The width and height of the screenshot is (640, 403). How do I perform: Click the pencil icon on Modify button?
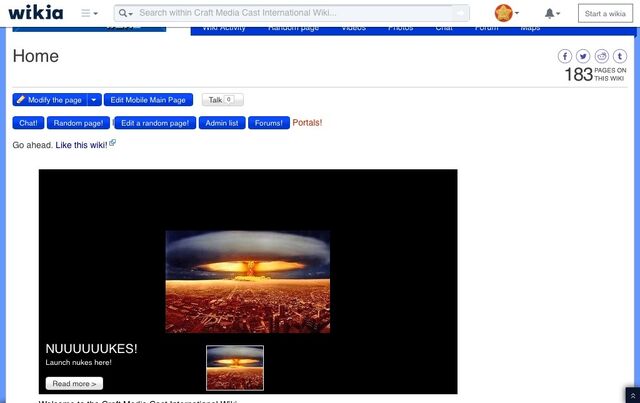coord(21,99)
